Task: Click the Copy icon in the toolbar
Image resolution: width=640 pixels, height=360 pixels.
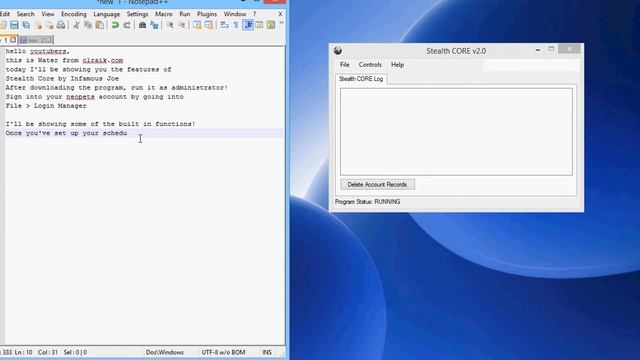Action: (x=88, y=25)
